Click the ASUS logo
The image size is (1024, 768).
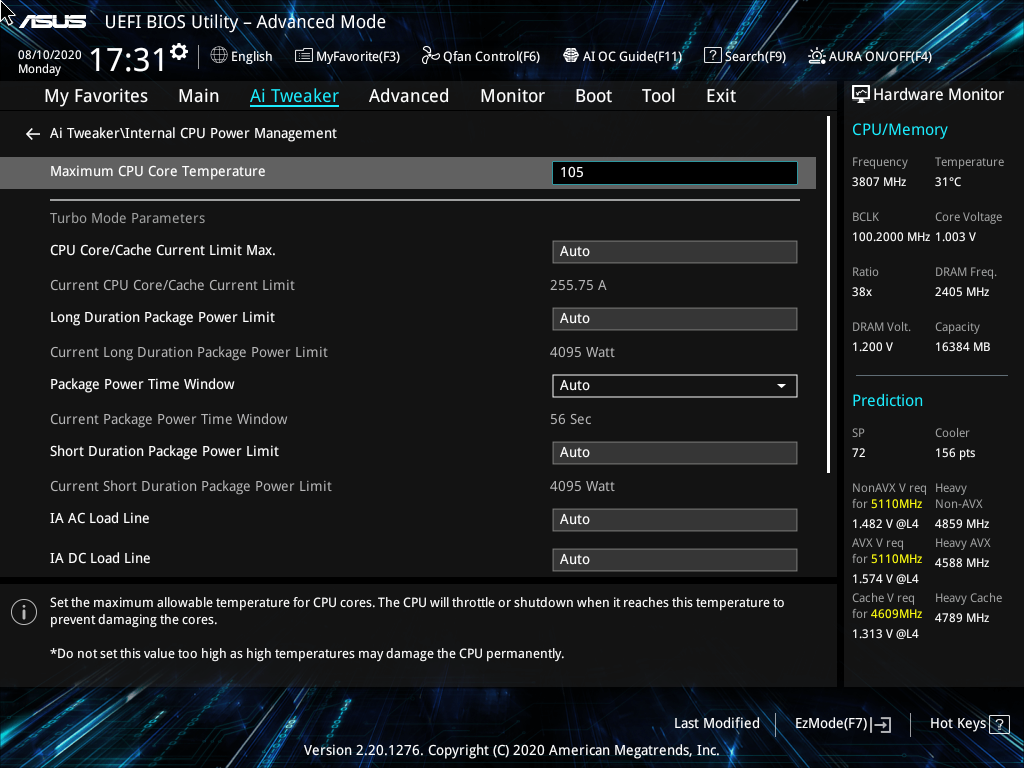[x=52, y=22]
